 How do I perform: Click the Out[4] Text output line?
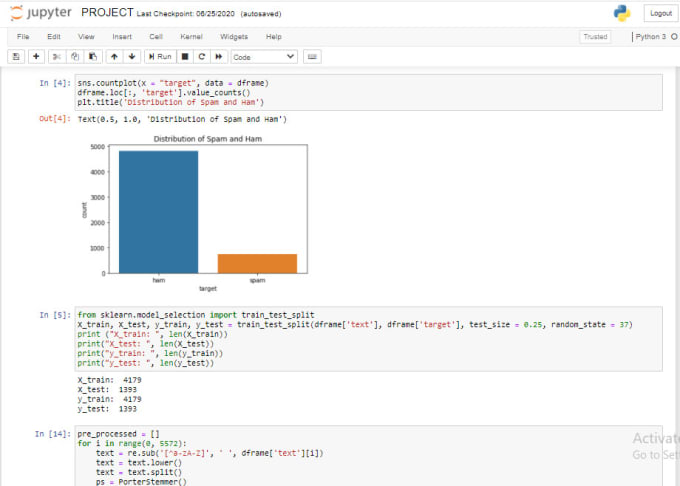click(x=182, y=119)
